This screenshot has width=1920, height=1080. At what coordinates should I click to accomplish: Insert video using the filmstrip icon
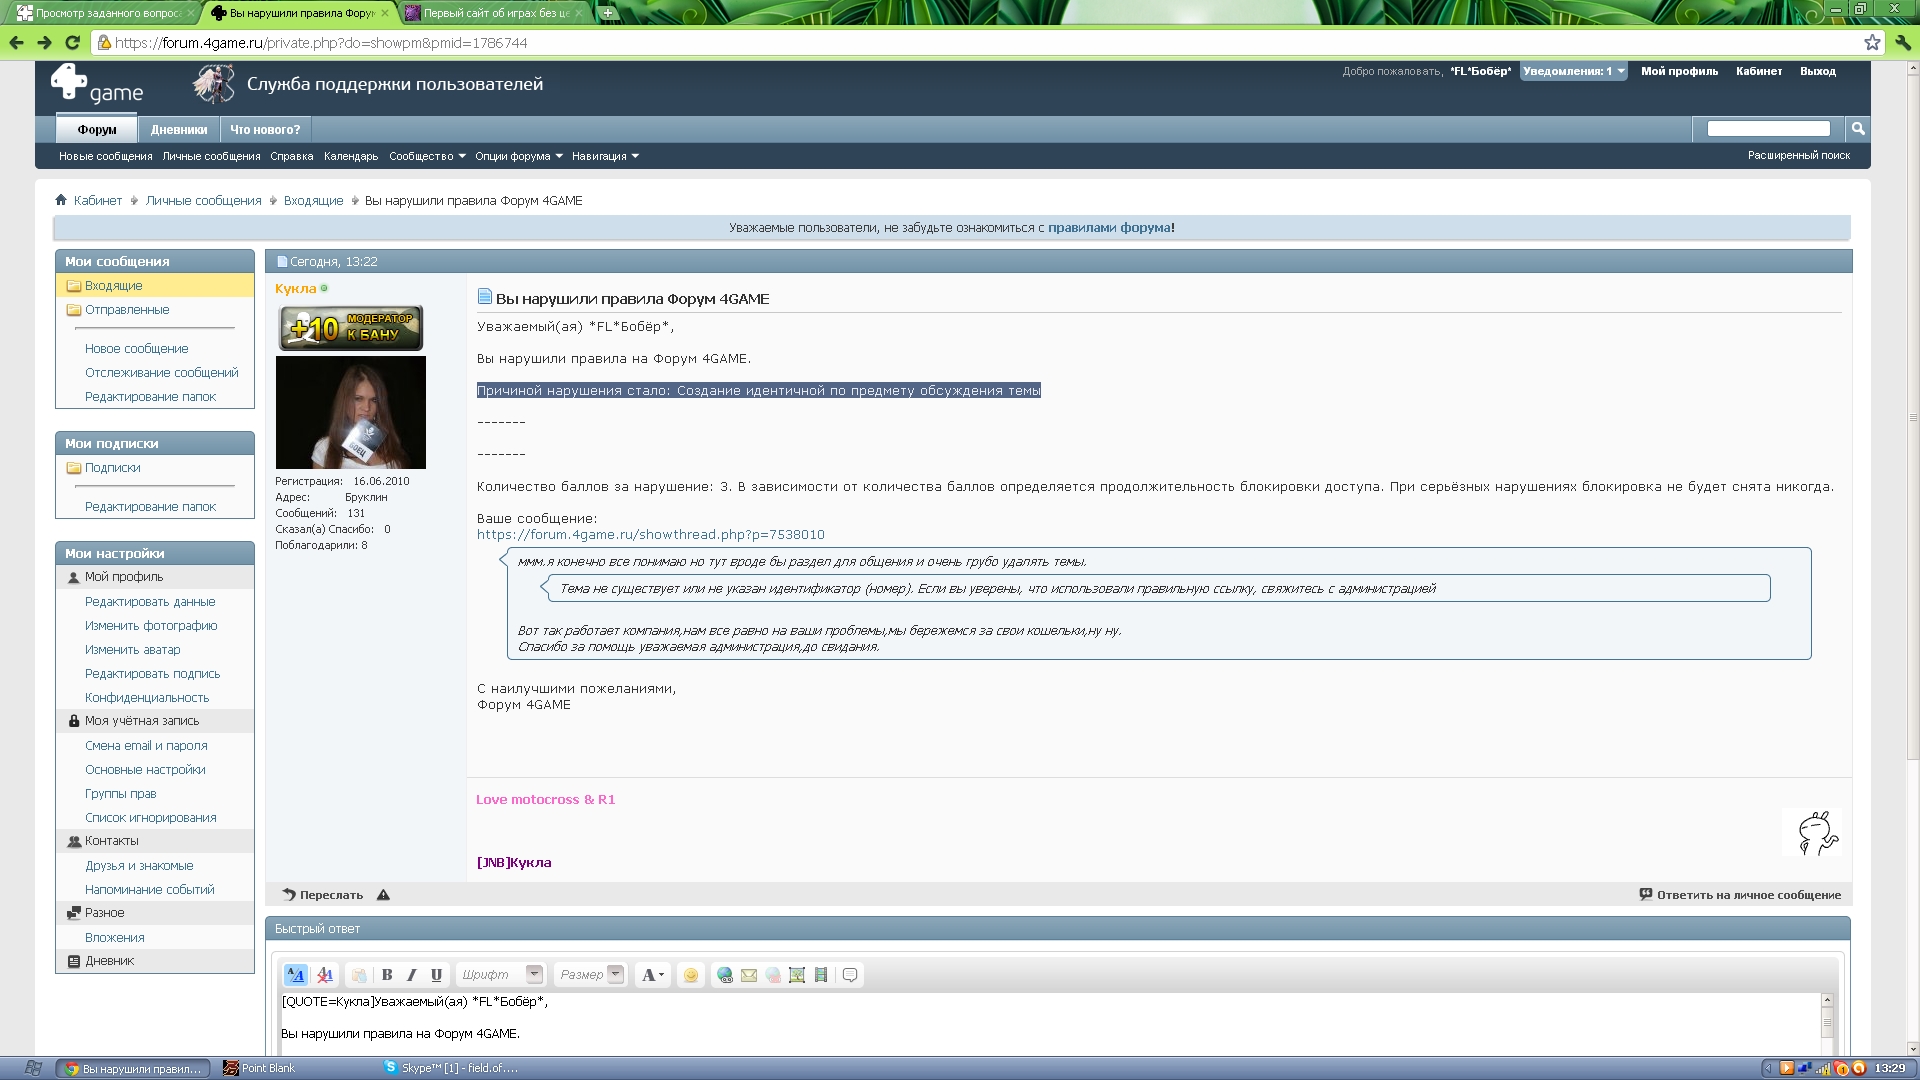821,975
